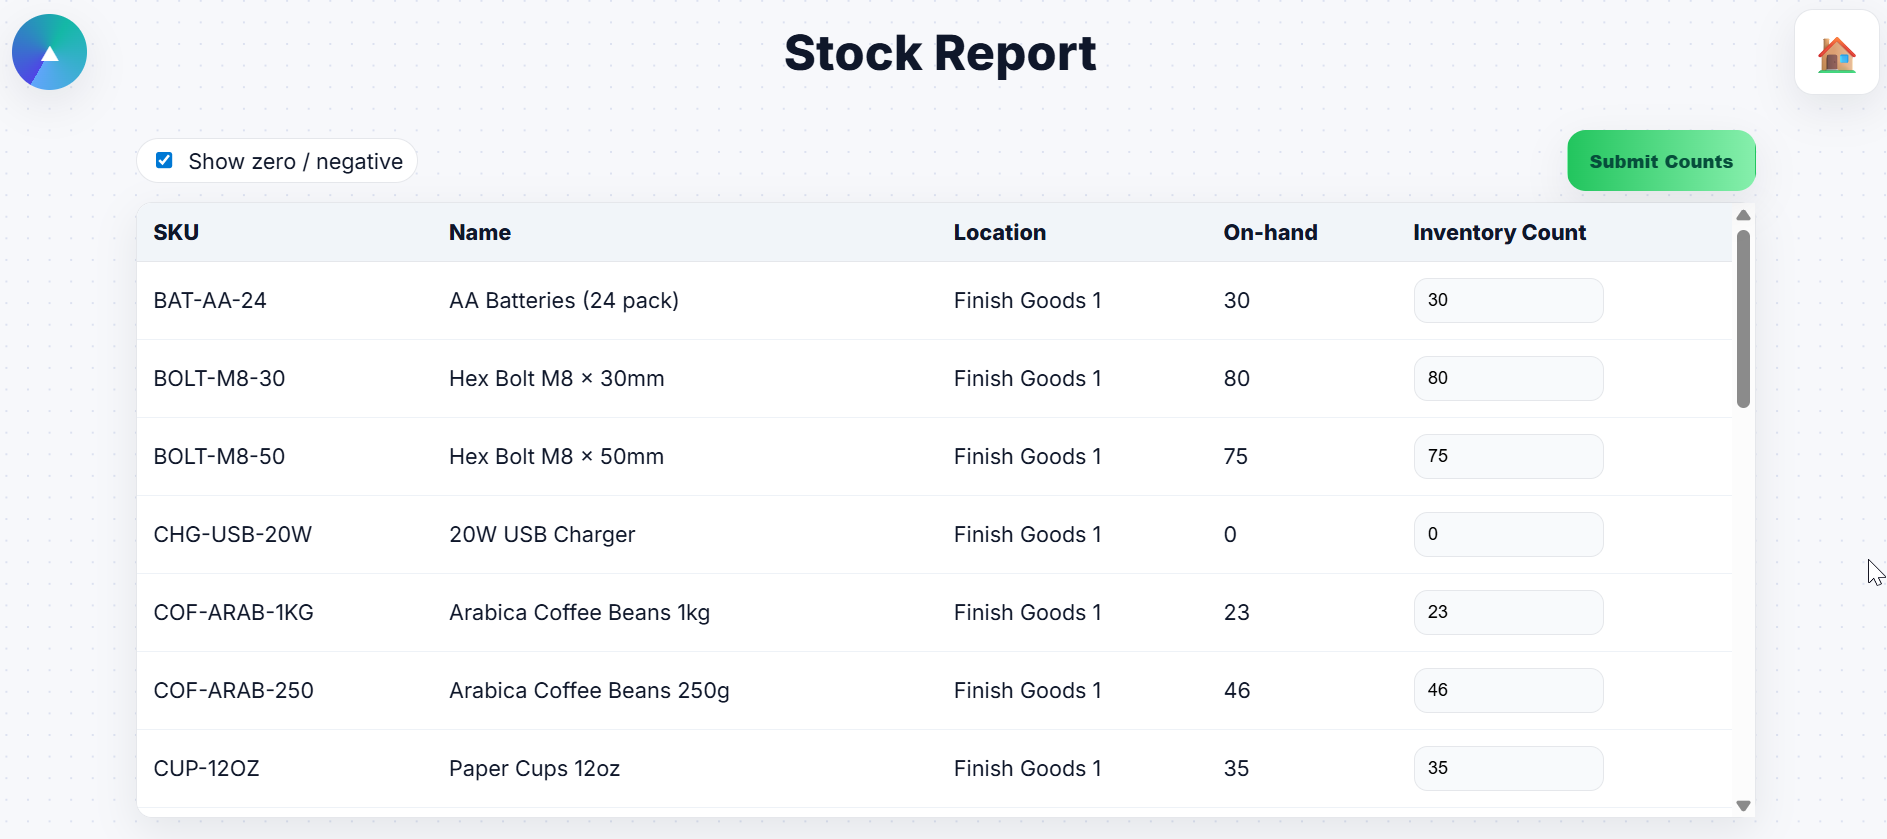The height and width of the screenshot is (839, 1887).
Task: Focus inventory count field for BOLT-M8-50
Action: click(x=1507, y=457)
